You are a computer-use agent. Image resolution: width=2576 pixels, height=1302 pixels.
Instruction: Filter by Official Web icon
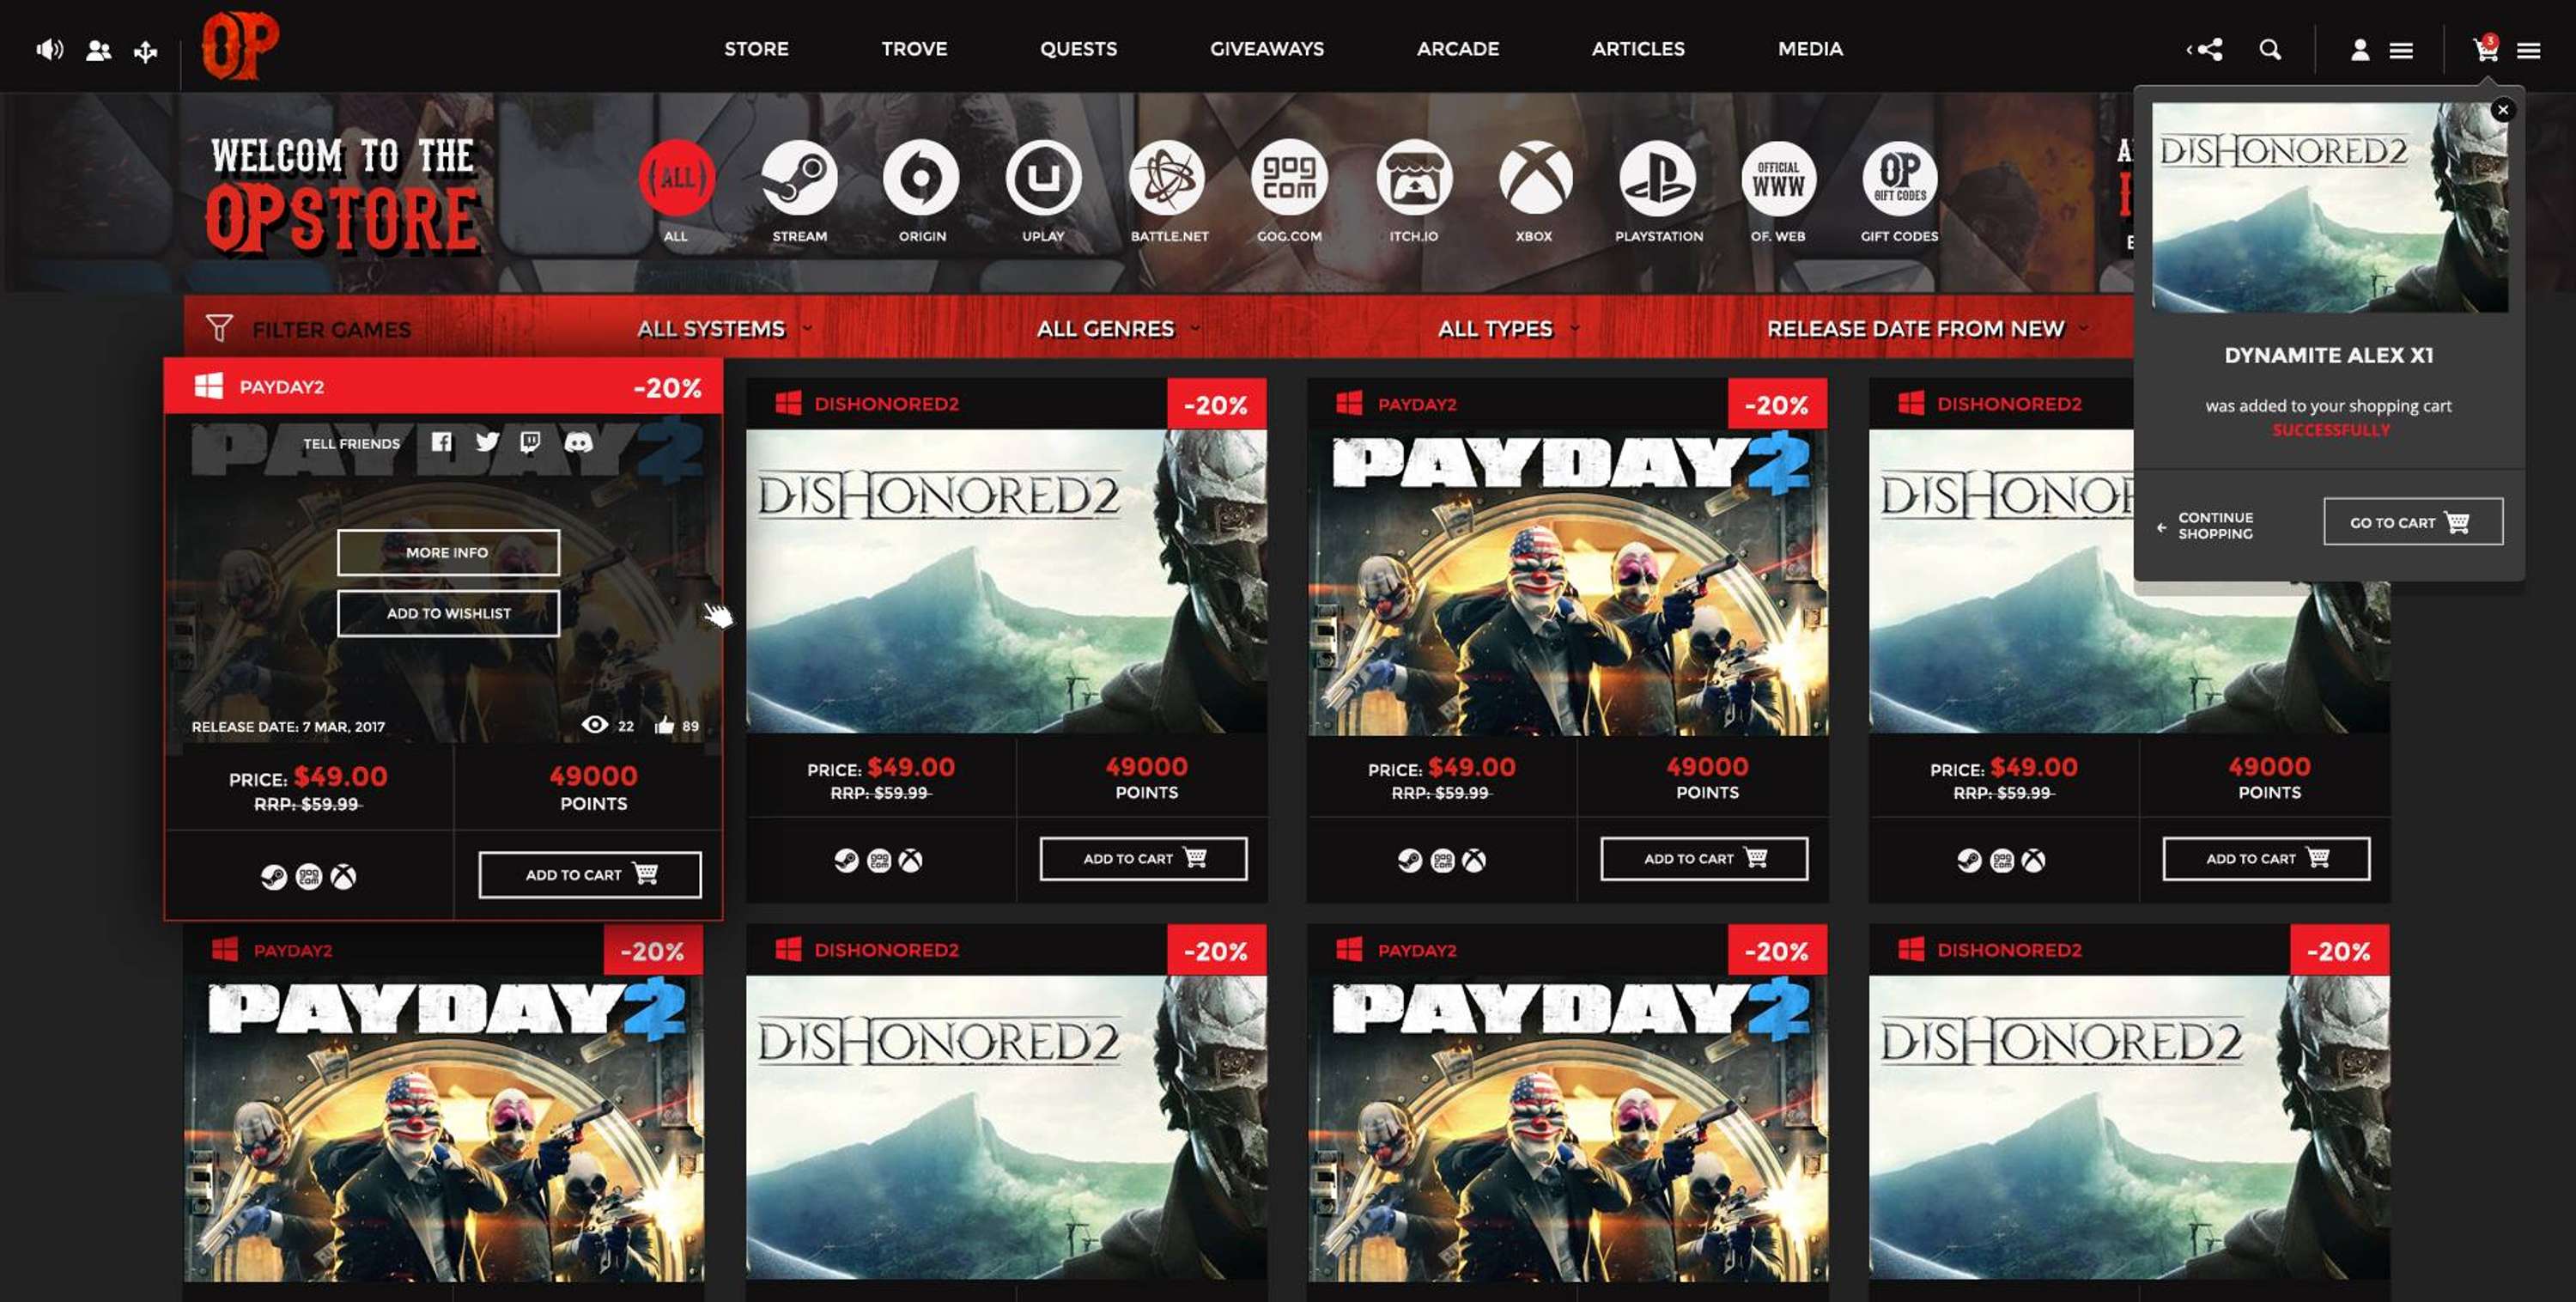[x=1778, y=178]
